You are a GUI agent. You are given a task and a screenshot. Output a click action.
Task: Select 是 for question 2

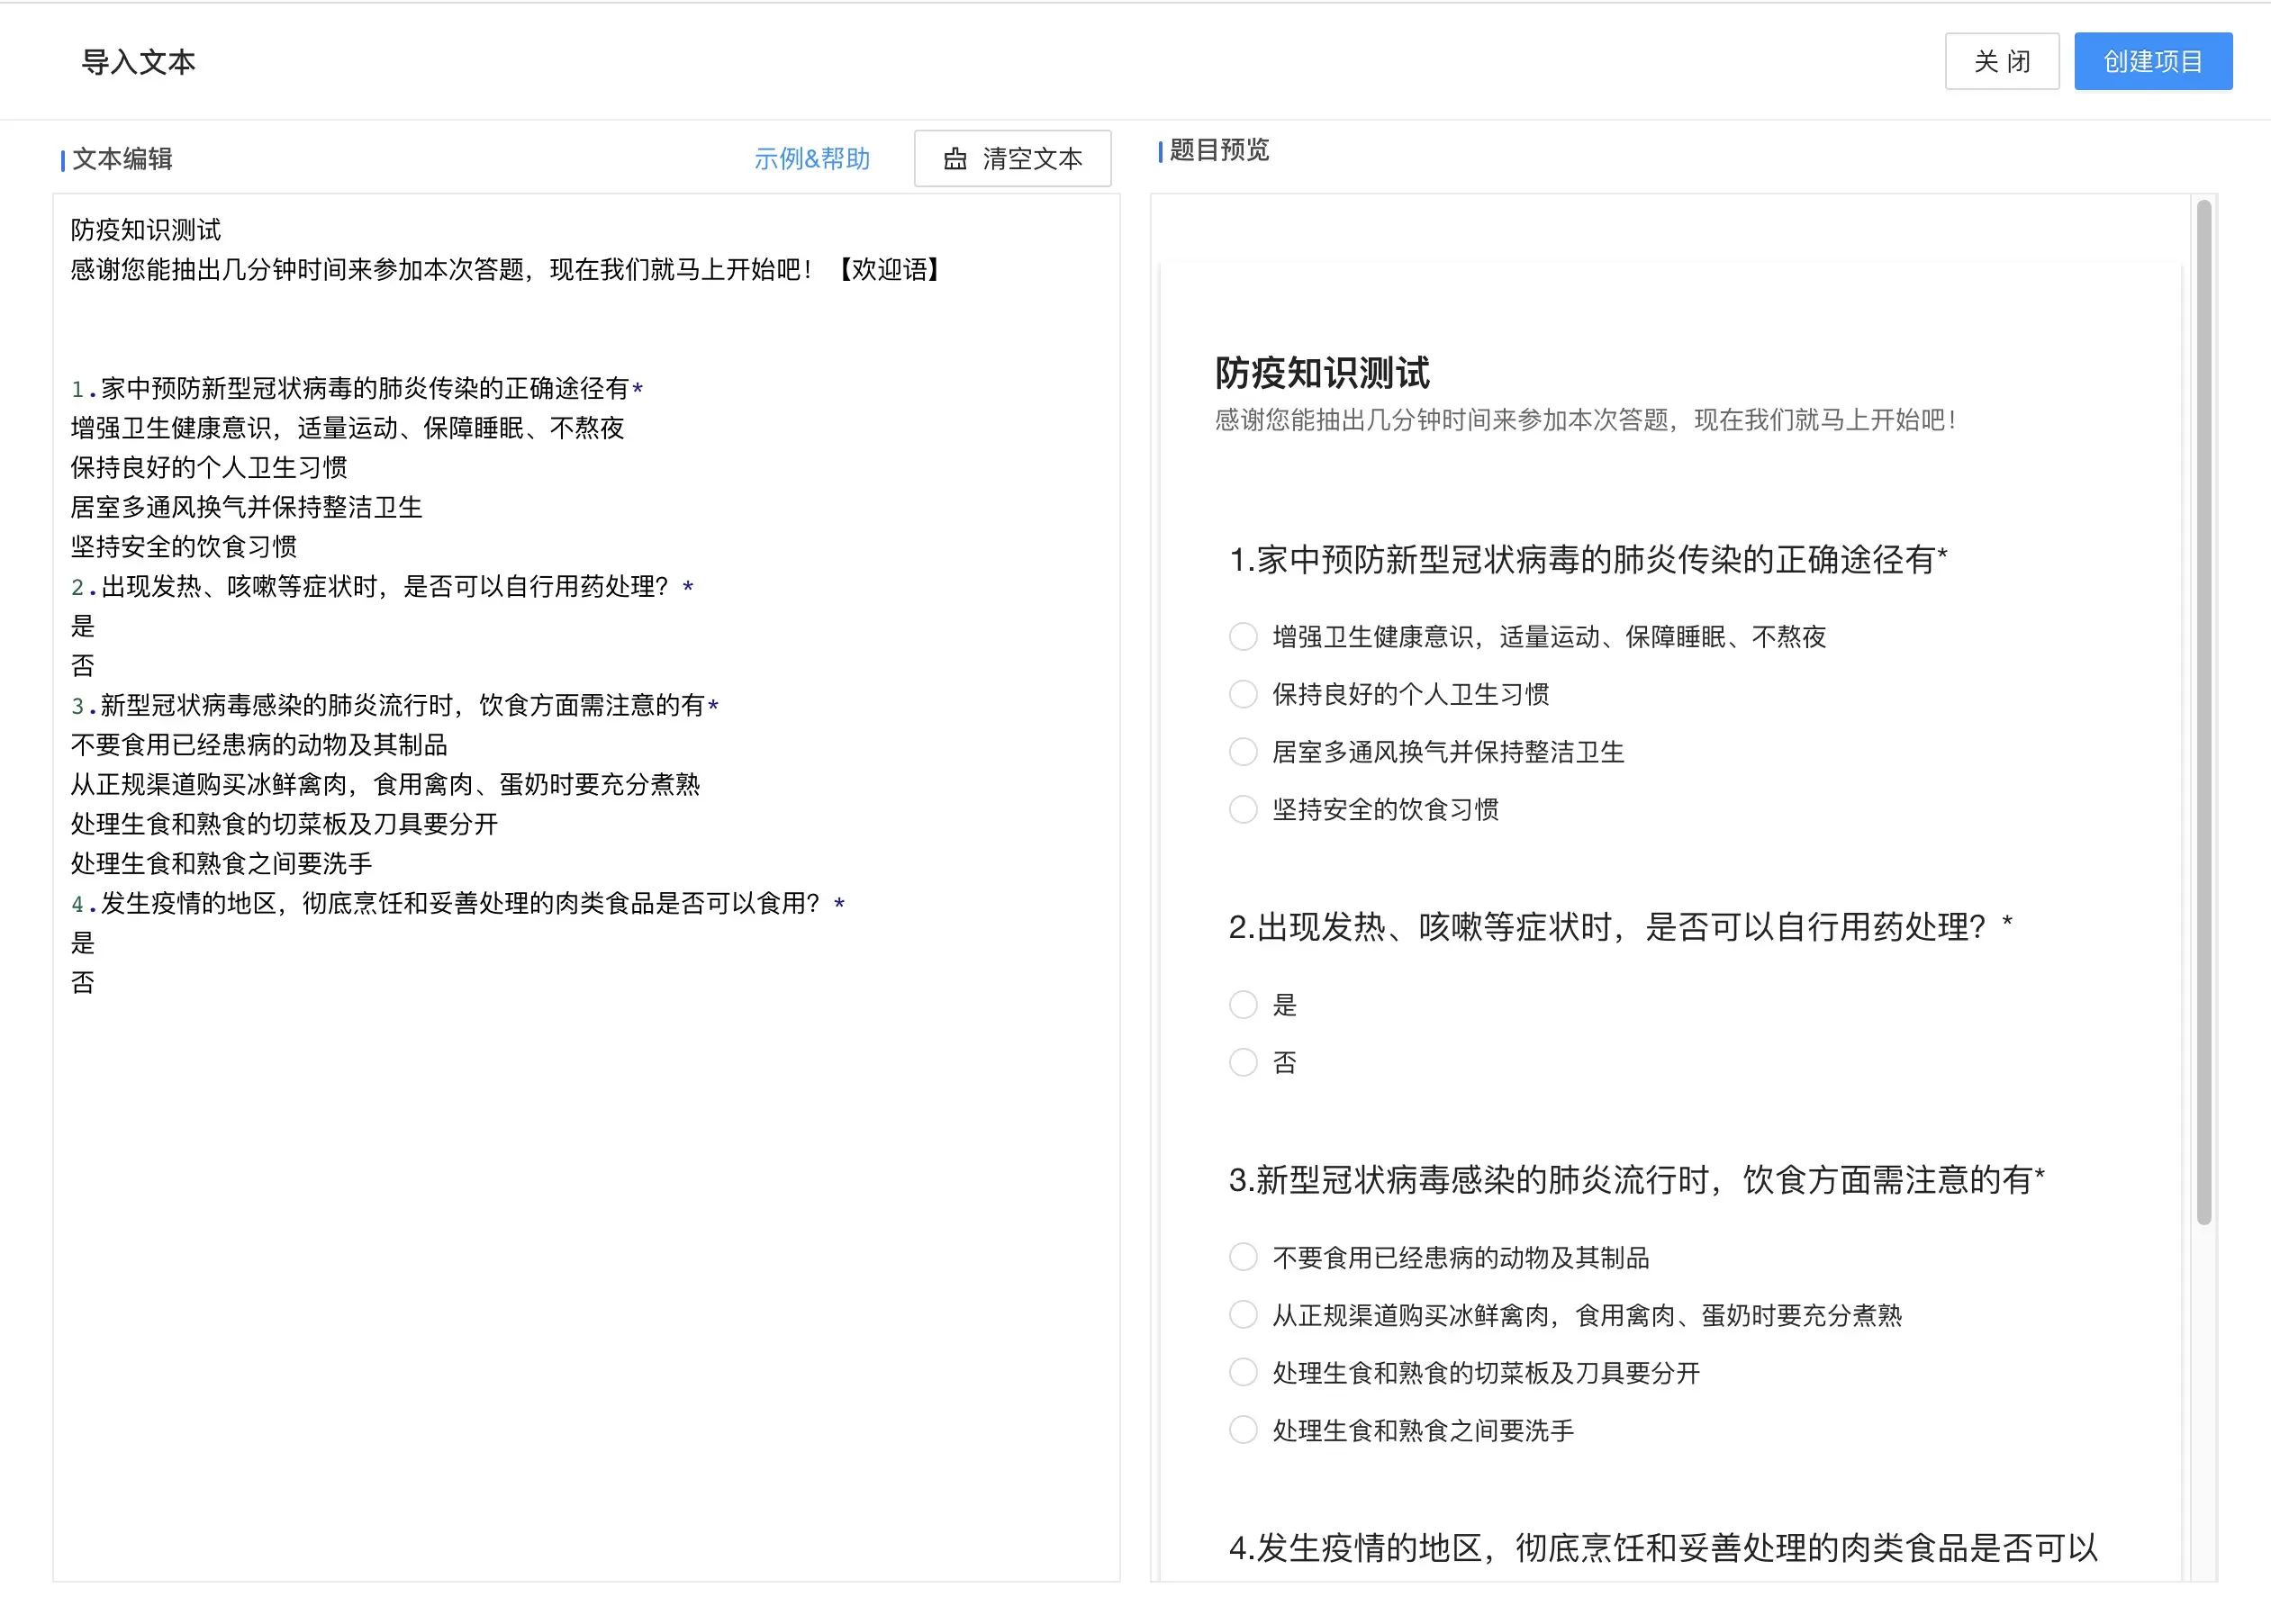pos(1243,1005)
